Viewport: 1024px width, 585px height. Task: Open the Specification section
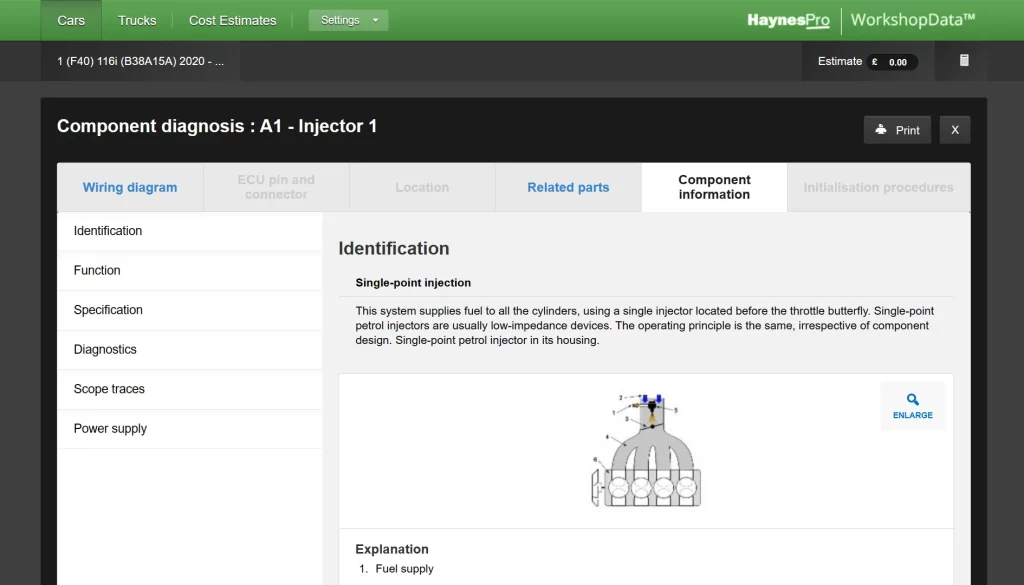point(108,310)
